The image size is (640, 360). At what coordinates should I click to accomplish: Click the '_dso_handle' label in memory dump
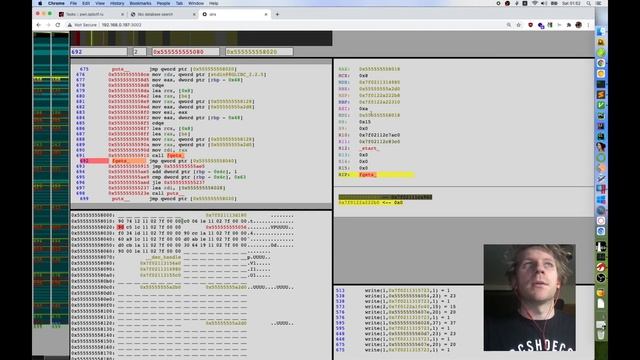[x=163, y=257]
